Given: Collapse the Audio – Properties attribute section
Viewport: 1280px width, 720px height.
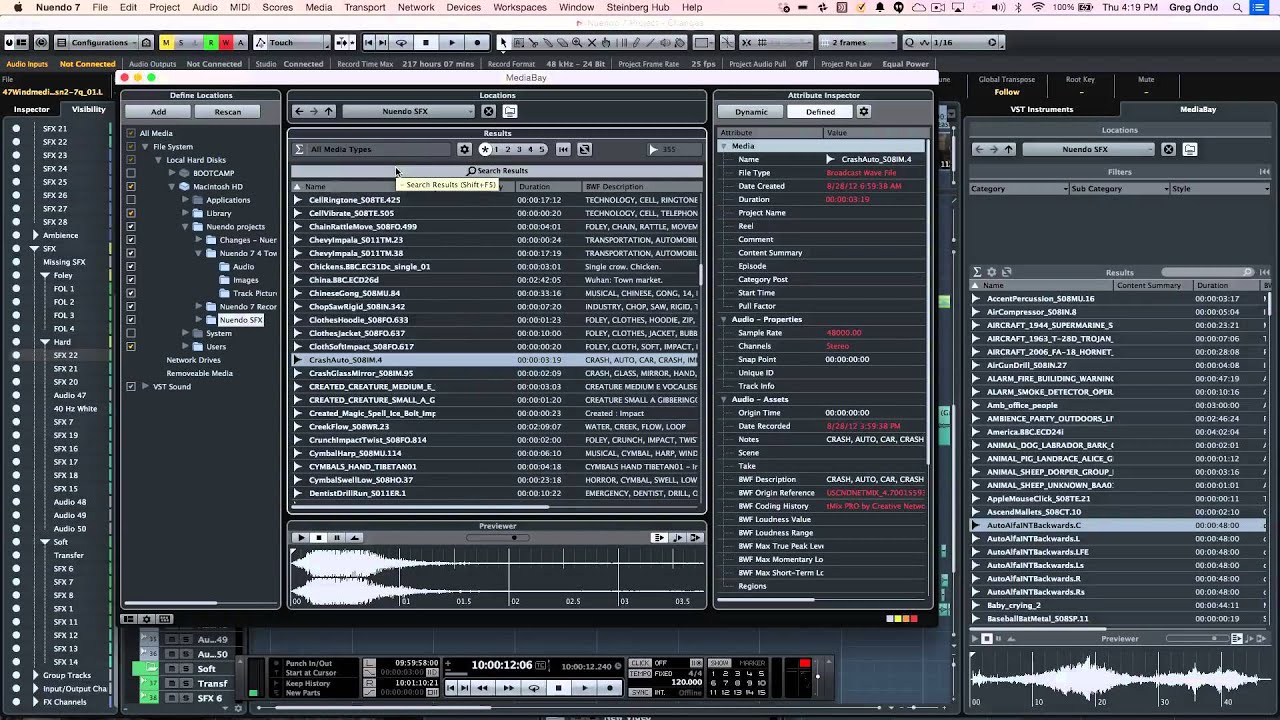Looking at the screenshot, I should [x=723, y=319].
